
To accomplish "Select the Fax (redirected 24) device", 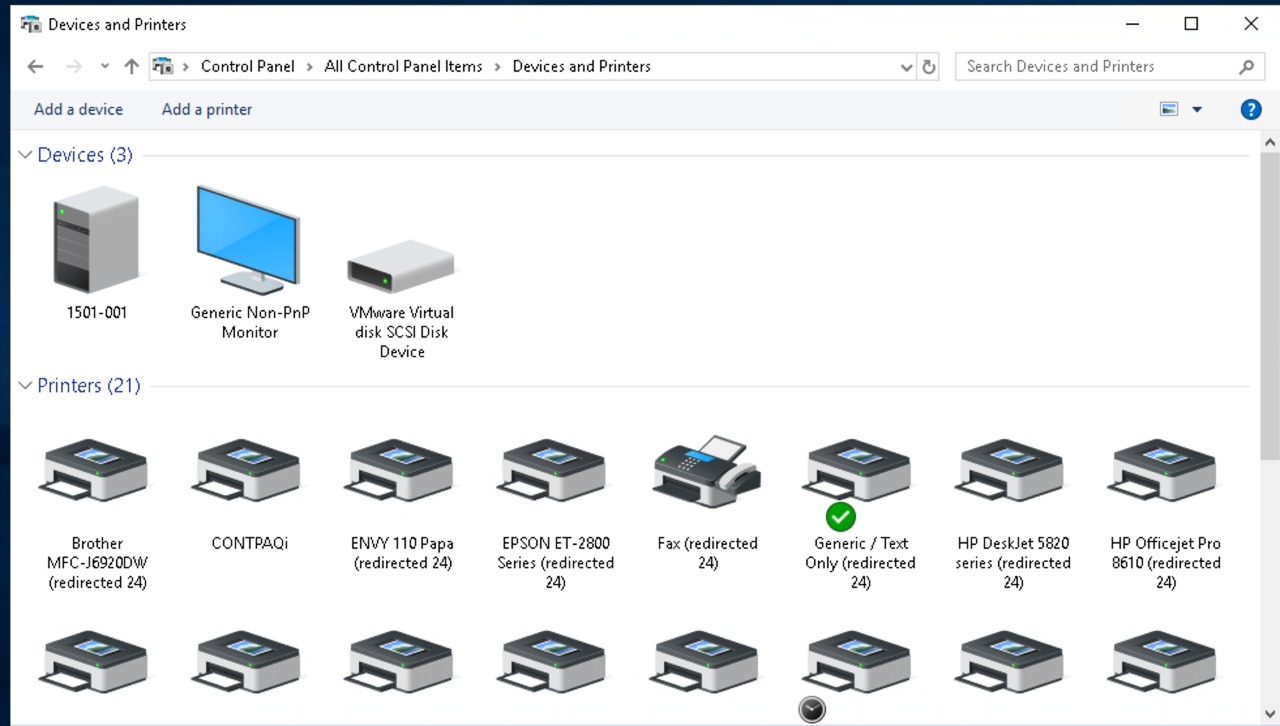I will (707, 471).
